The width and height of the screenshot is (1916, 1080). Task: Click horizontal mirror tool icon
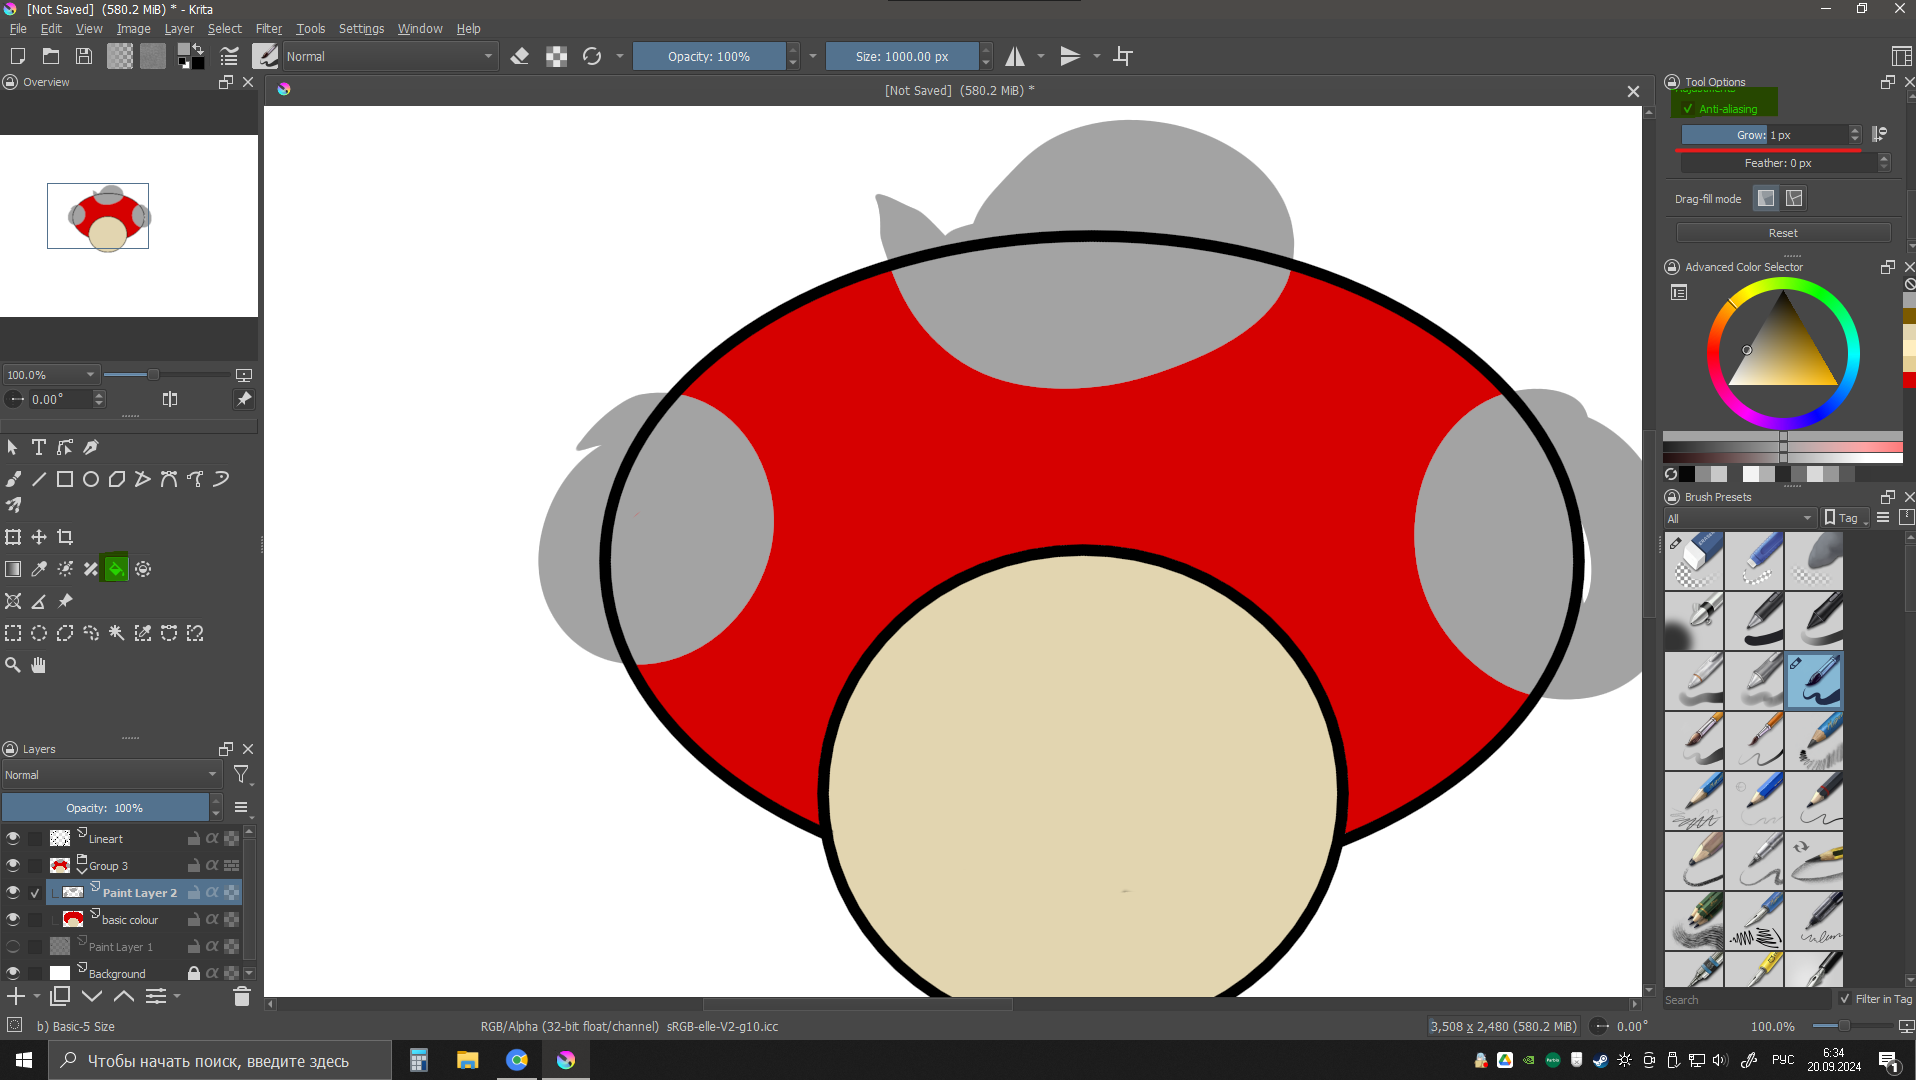(1015, 56)
